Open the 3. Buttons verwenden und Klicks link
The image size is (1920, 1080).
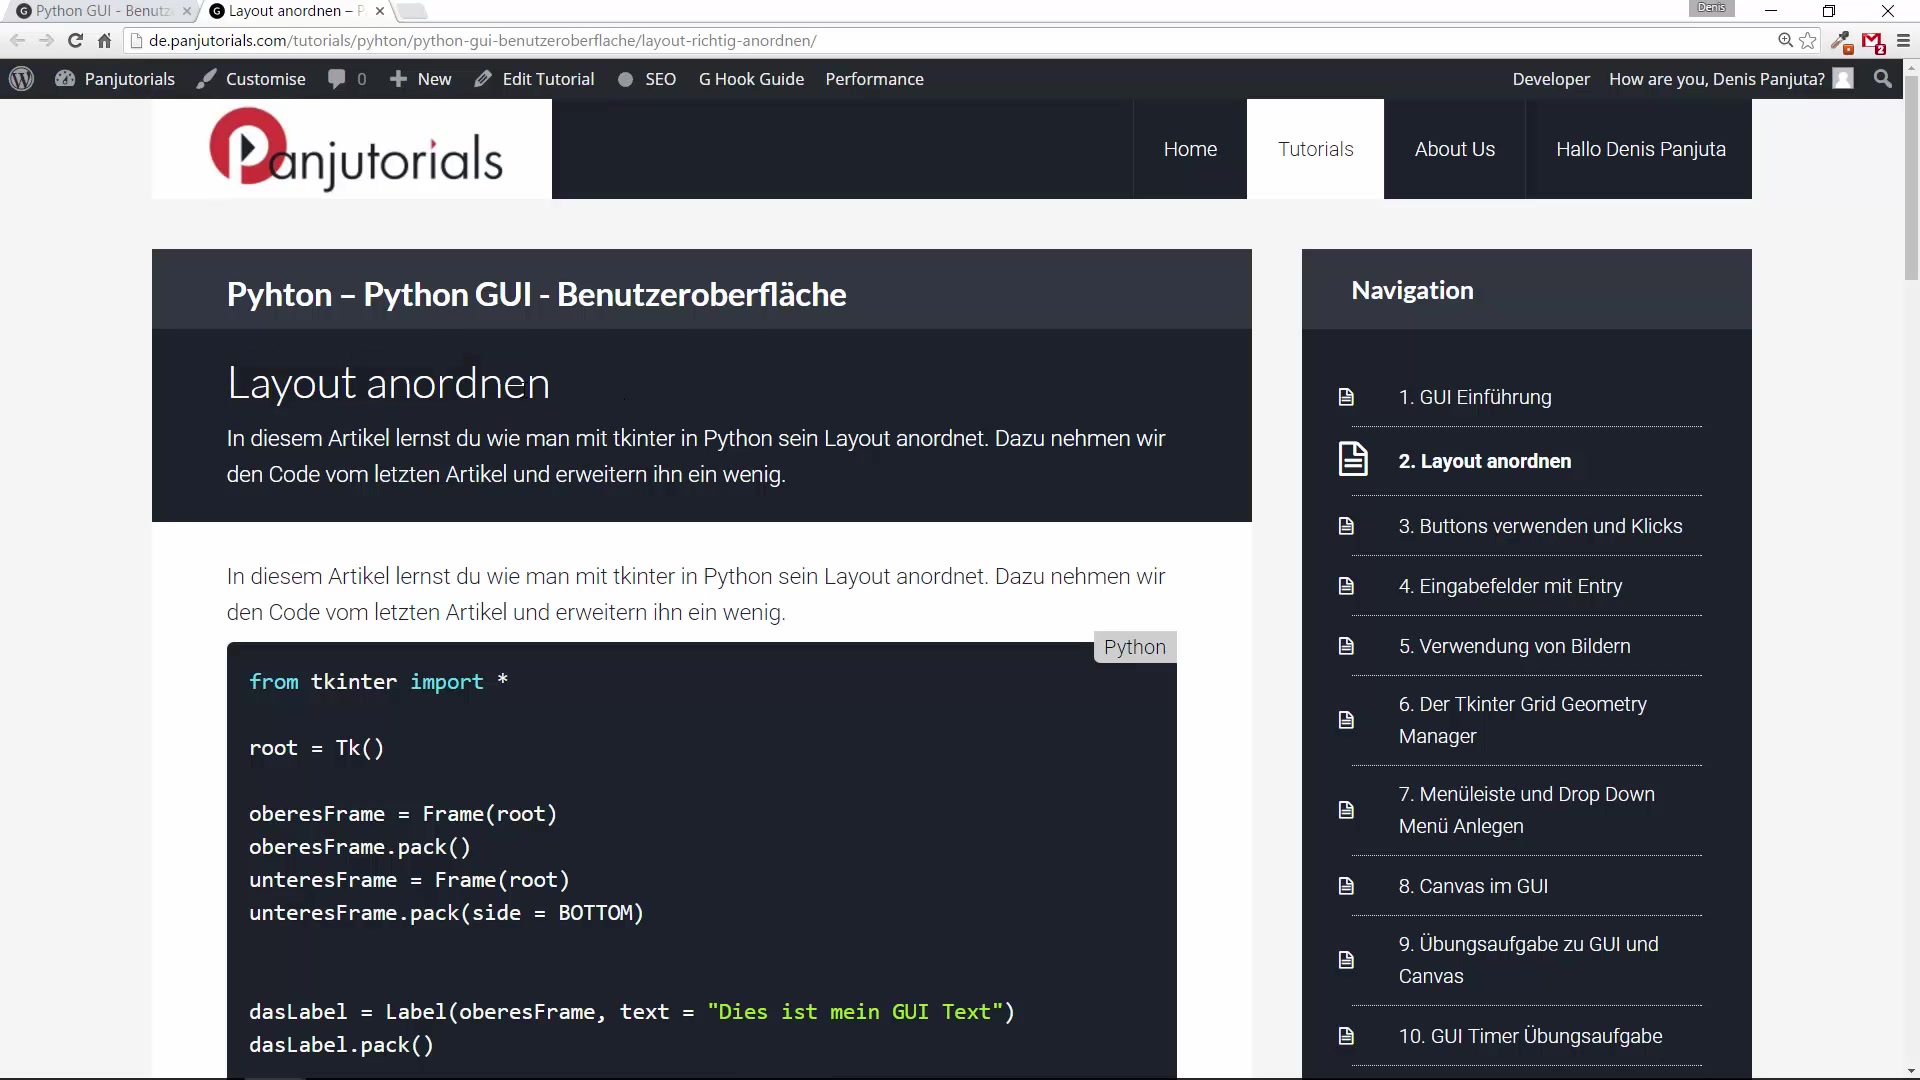[x=1540, y=526]
